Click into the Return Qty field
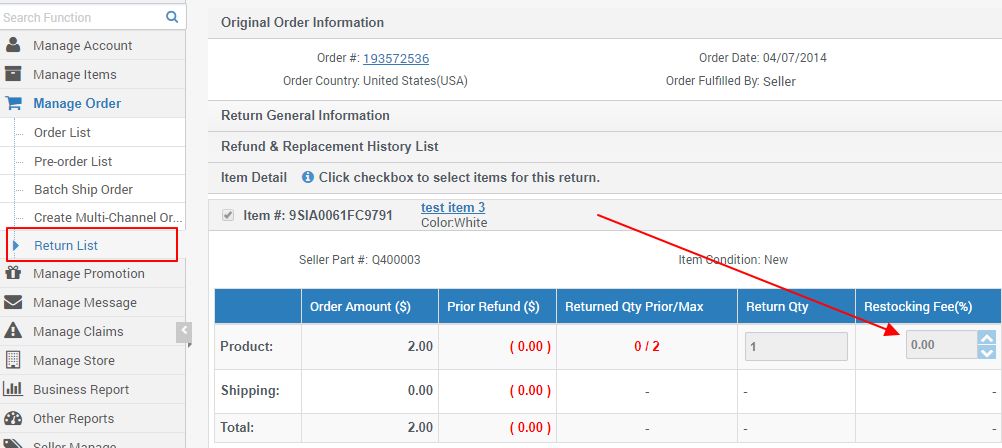1002x448 pixels. (796, 346)
